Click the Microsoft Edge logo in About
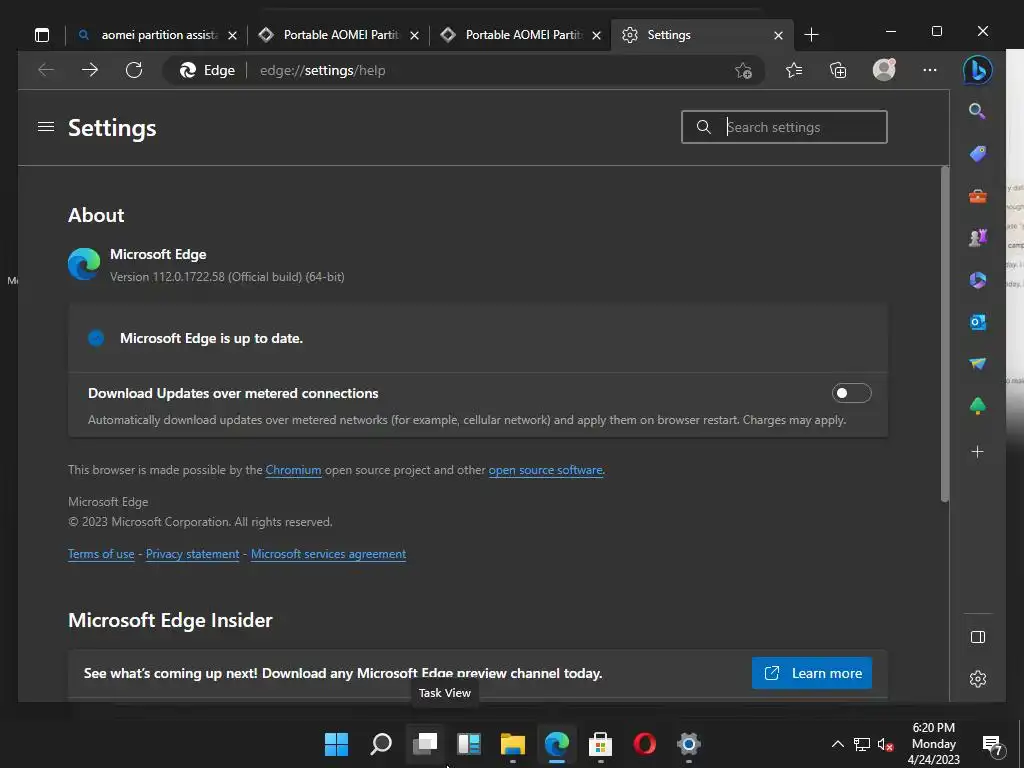The width and height of the screenshot is (1024, 768). pos(84,264)
